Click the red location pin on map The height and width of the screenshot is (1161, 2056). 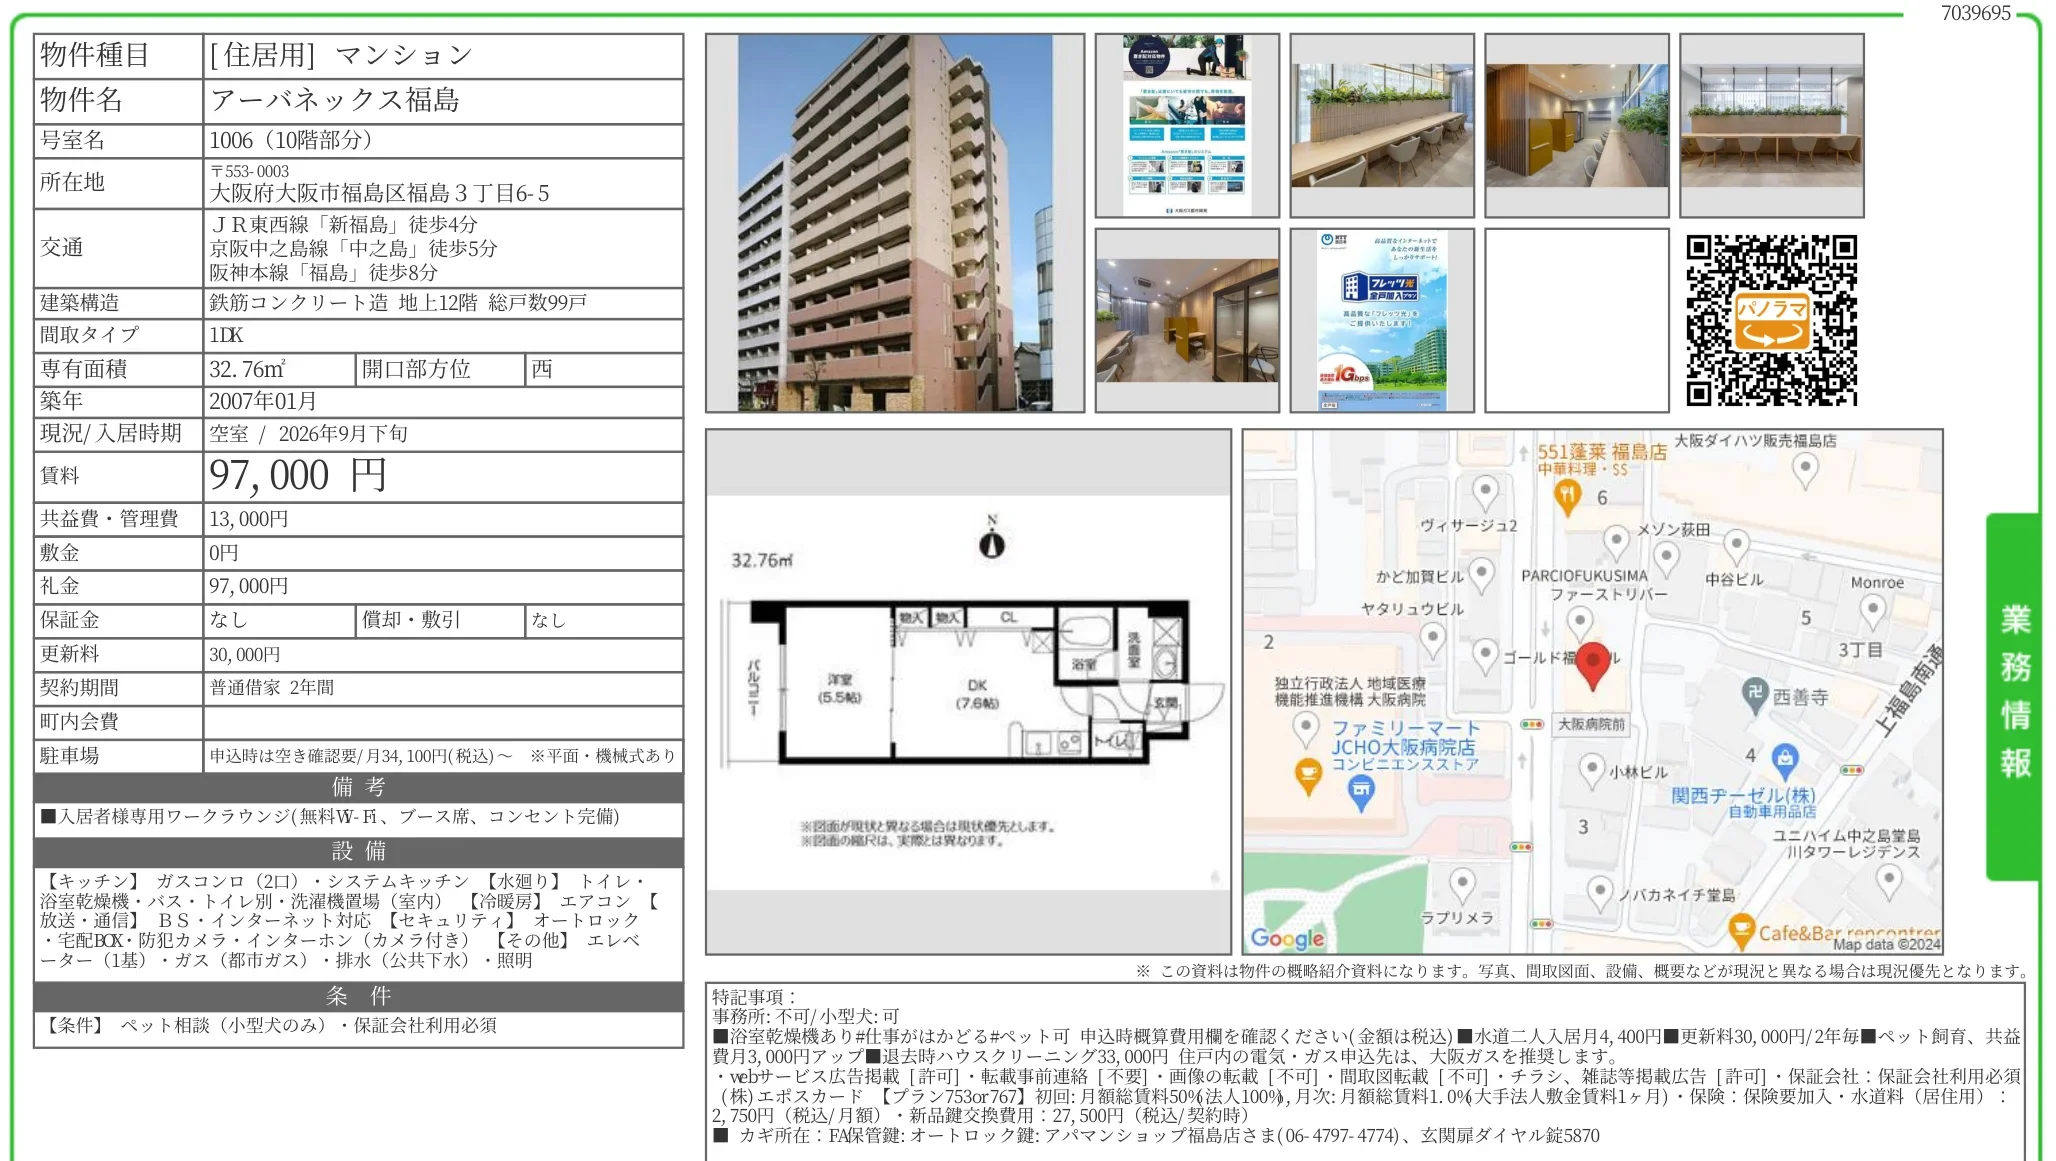[1593, 666]
